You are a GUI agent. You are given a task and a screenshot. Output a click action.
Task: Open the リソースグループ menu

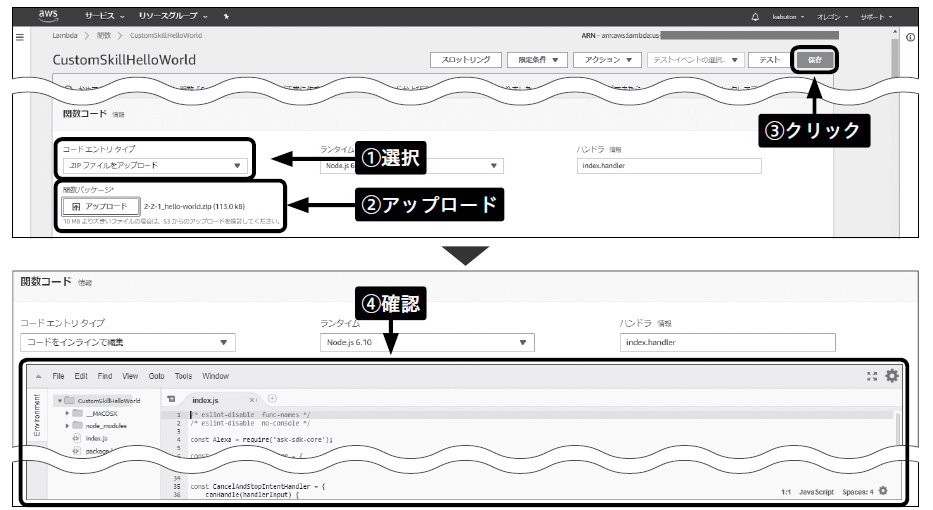click(x=173, y=16)
